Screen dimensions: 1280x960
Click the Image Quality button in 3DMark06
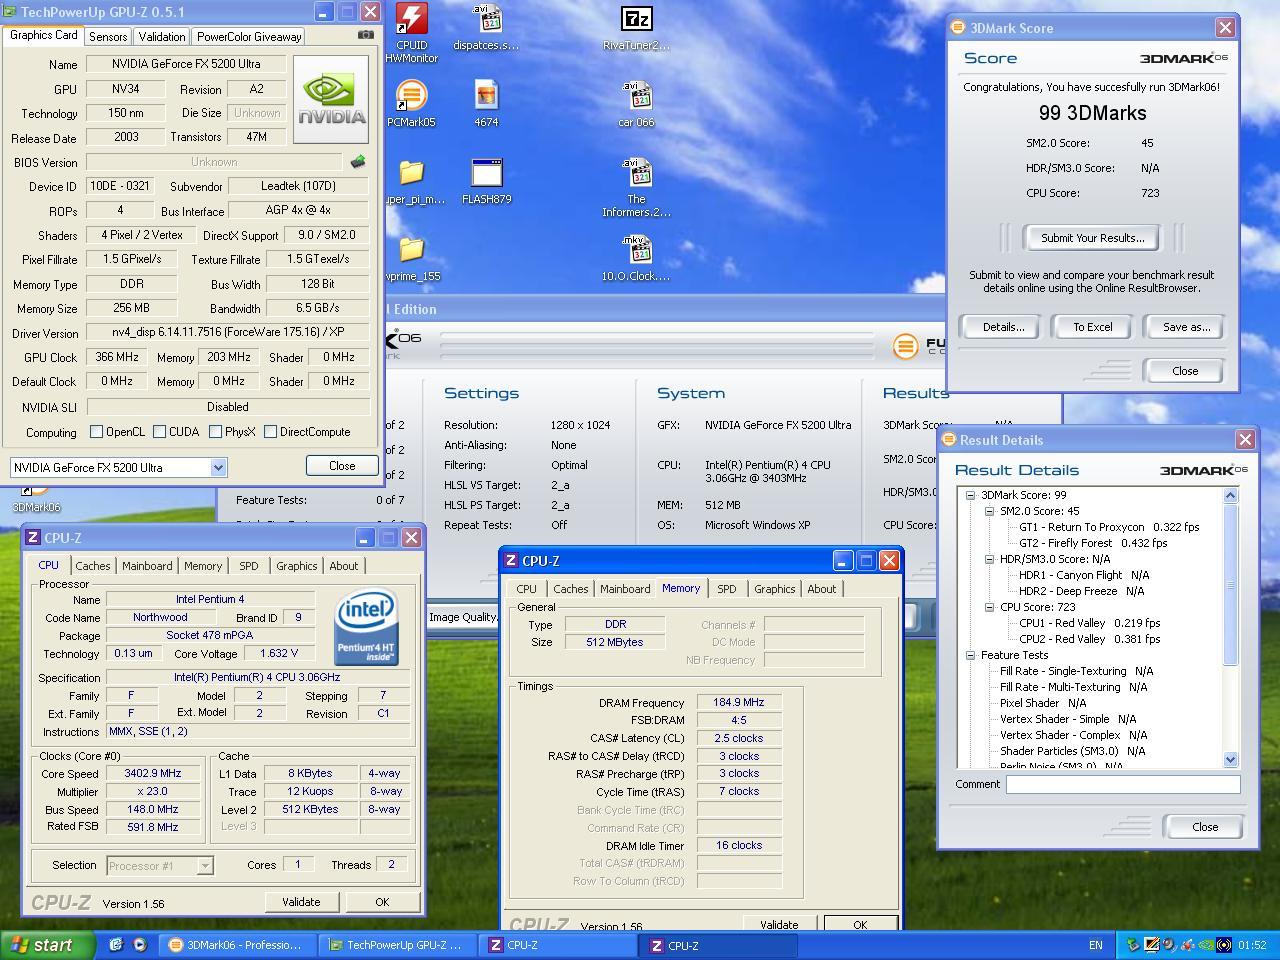(463, 617)
